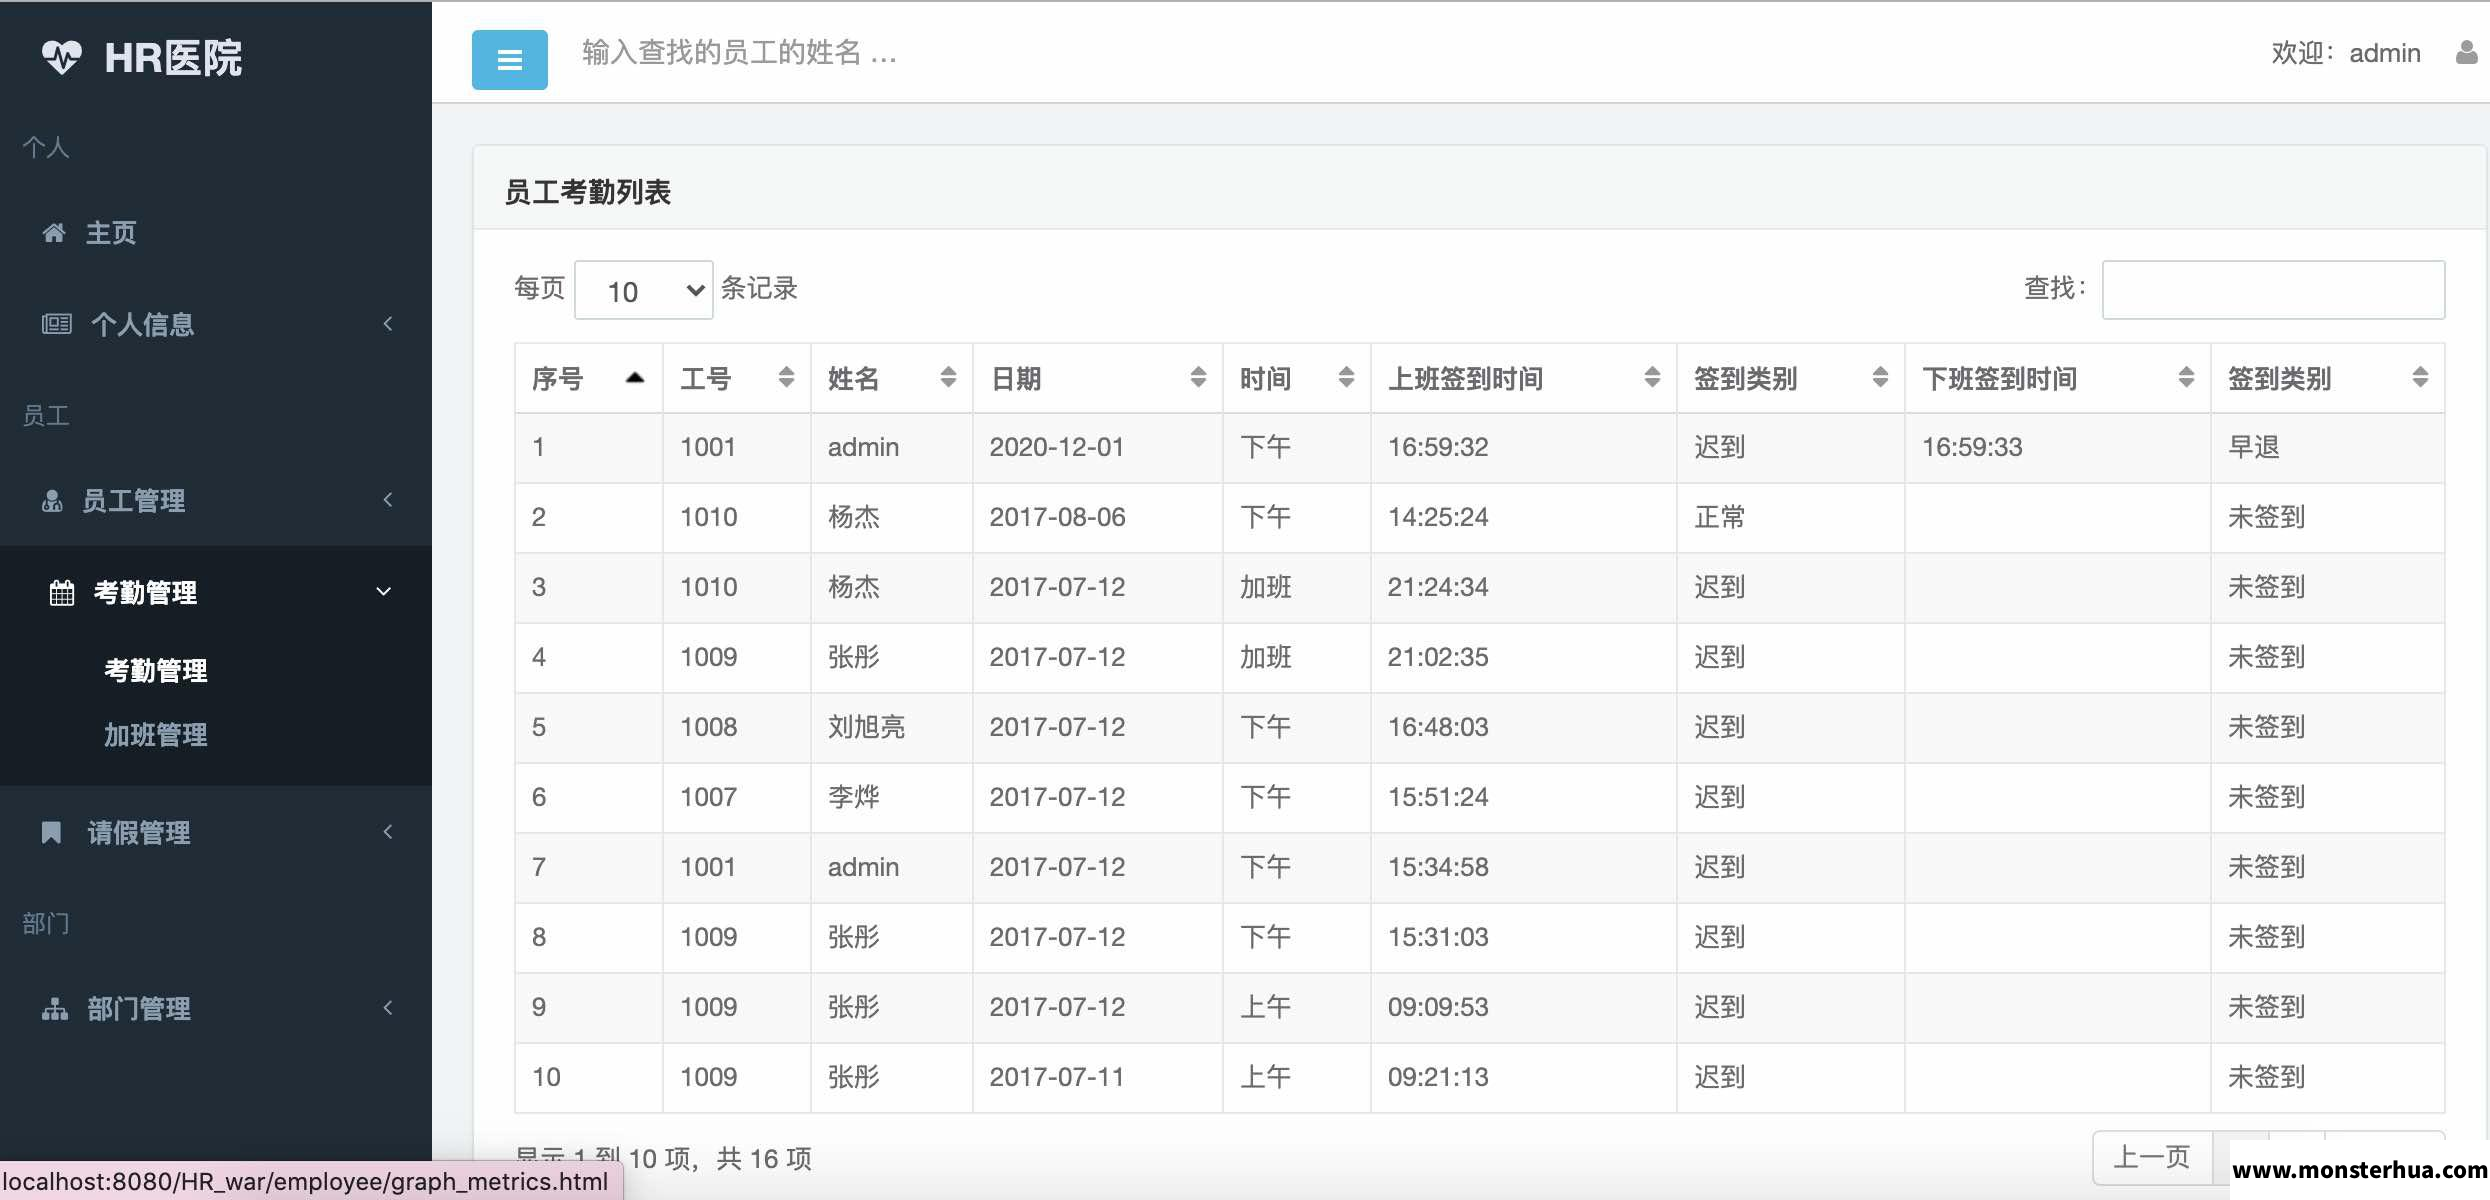Click the 日期 column header
This screenshot has width=2490, height=1200.
pos(1097,378)
